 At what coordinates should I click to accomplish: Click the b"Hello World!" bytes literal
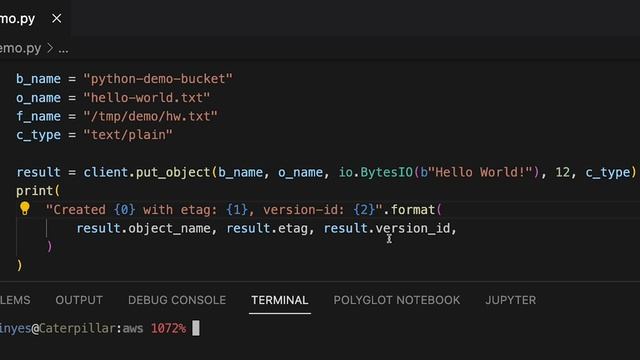(x=477, y=172)
